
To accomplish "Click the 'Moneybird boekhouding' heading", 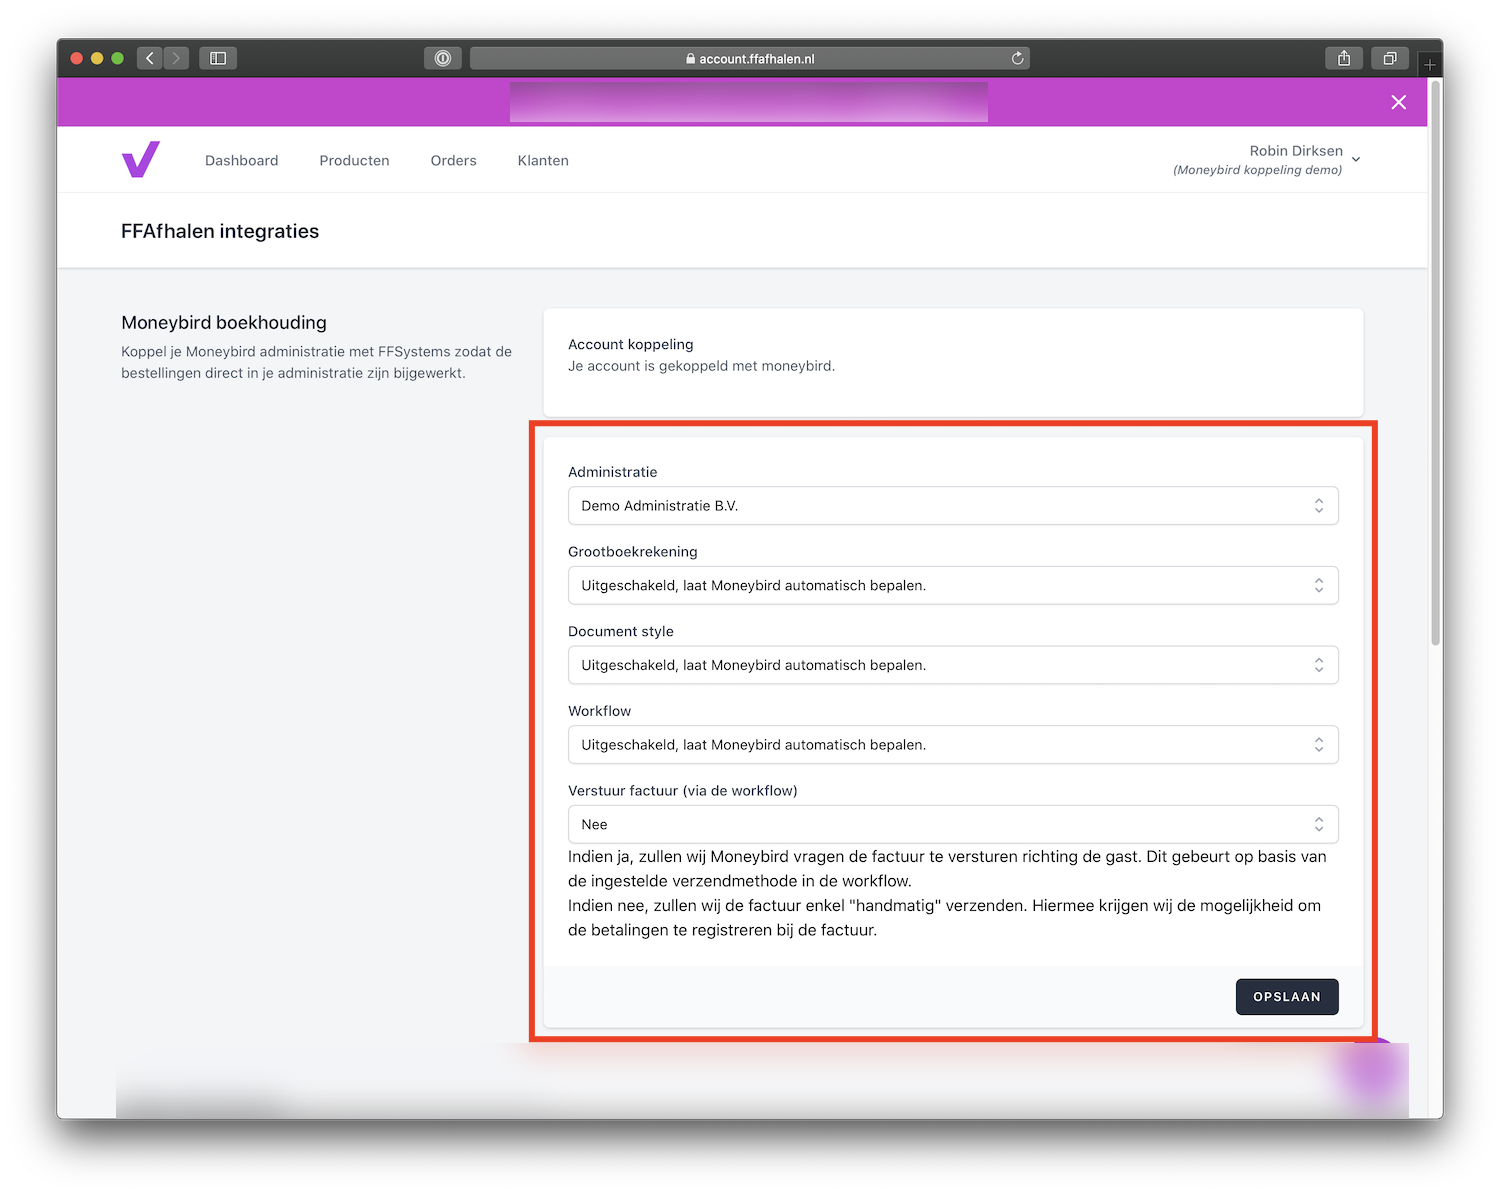I will pyautogui.click(x=224, y=322).
